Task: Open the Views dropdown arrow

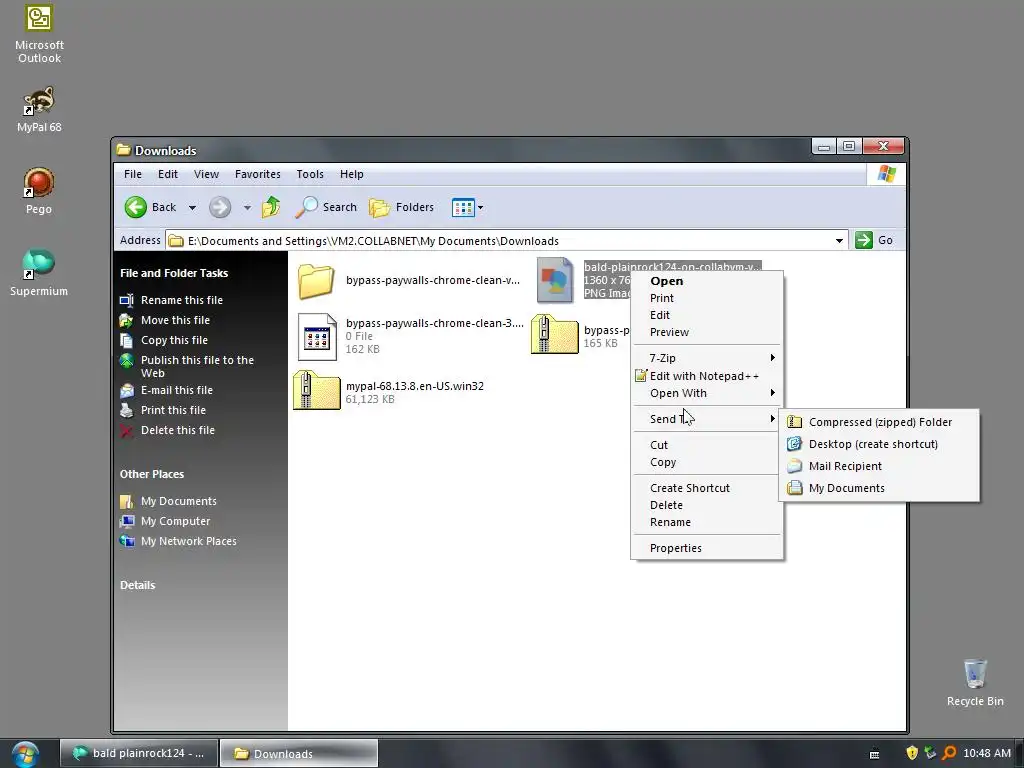Action: click(481, 208)
